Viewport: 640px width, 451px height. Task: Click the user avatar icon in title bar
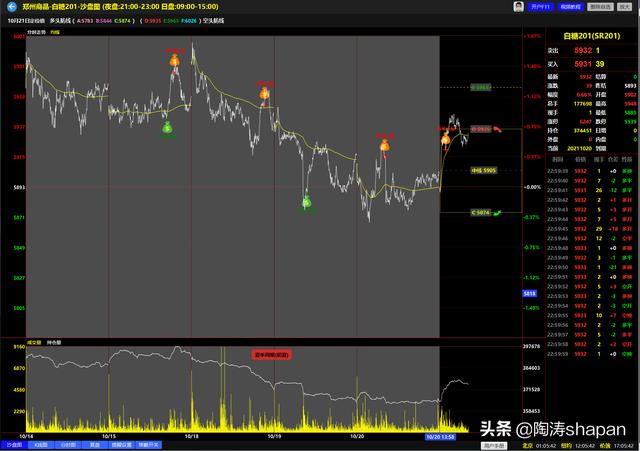tap(518, 6)
